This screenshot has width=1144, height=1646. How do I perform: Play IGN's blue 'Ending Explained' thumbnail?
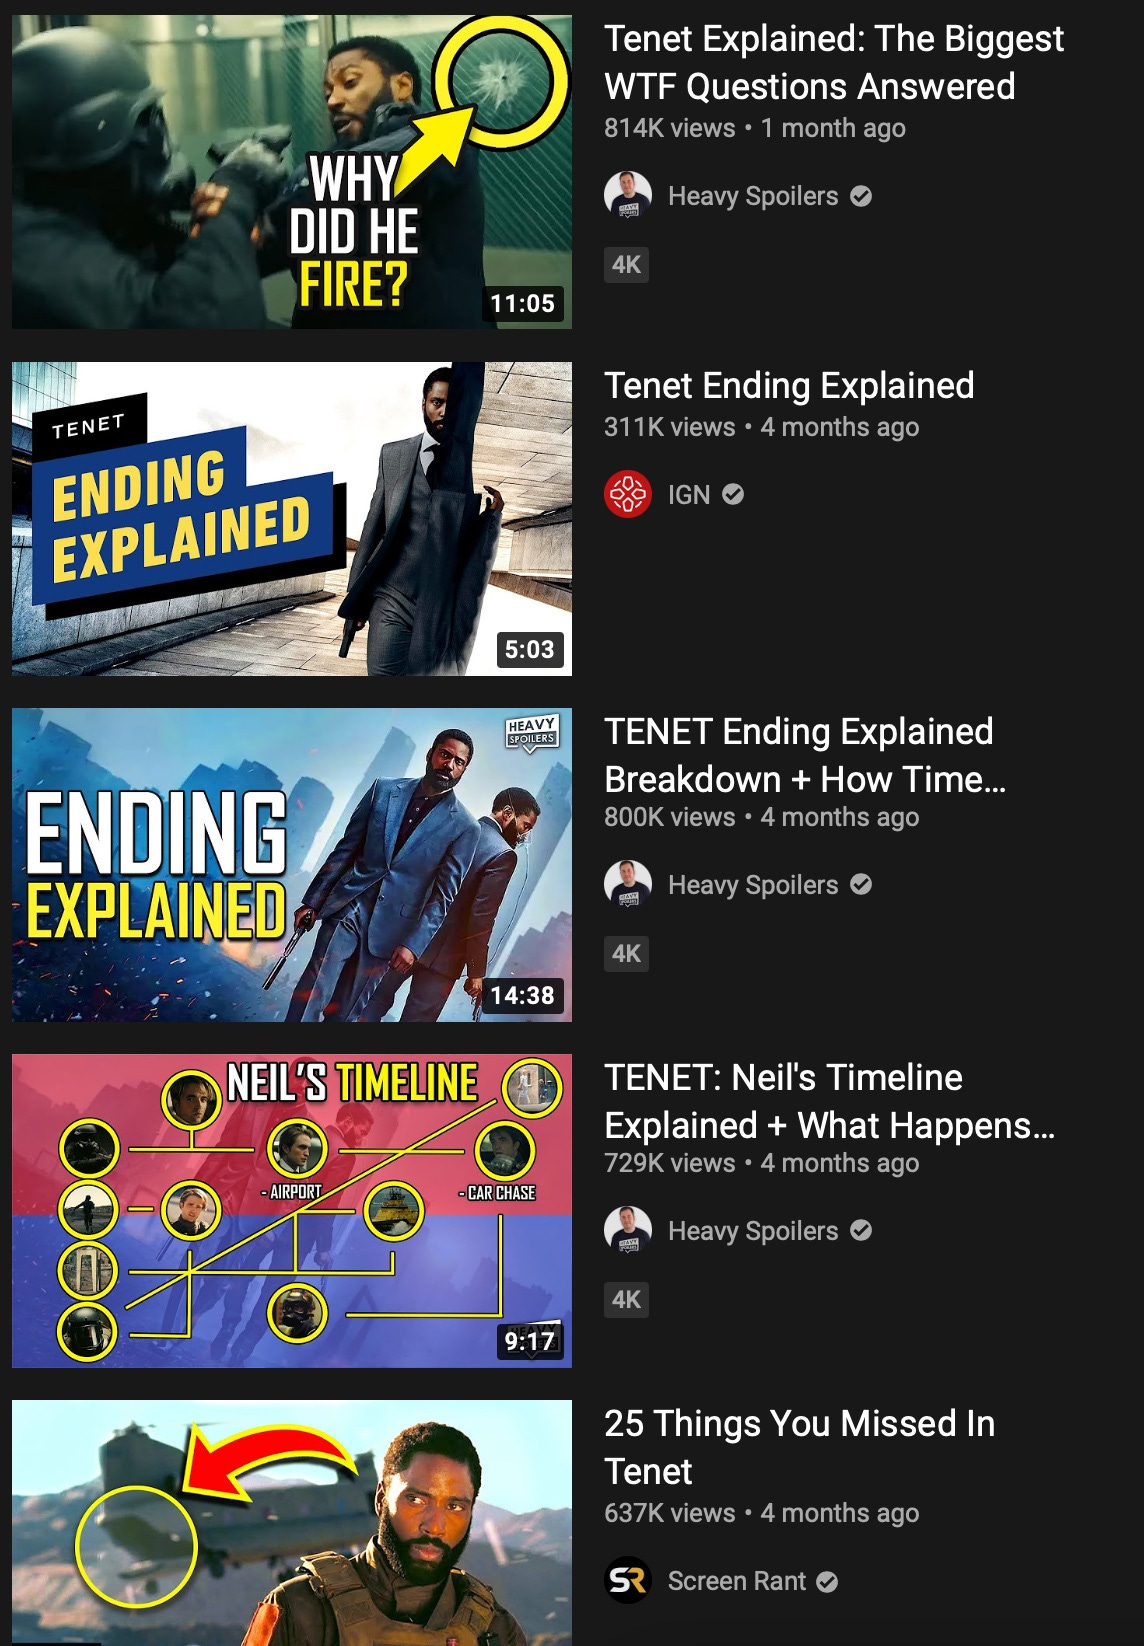292,519
